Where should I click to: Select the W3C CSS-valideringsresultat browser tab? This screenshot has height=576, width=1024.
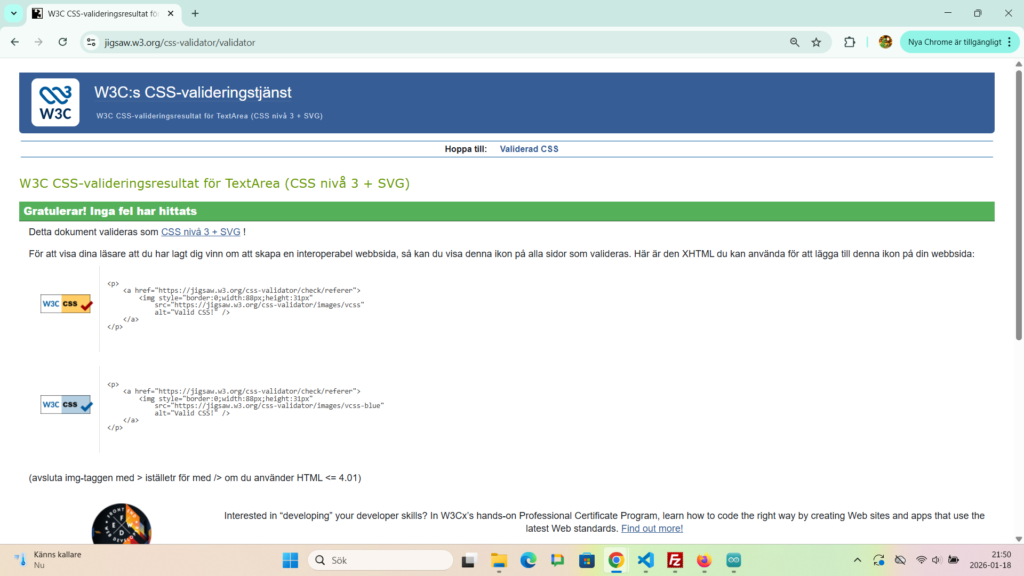(x=100, y=13)
